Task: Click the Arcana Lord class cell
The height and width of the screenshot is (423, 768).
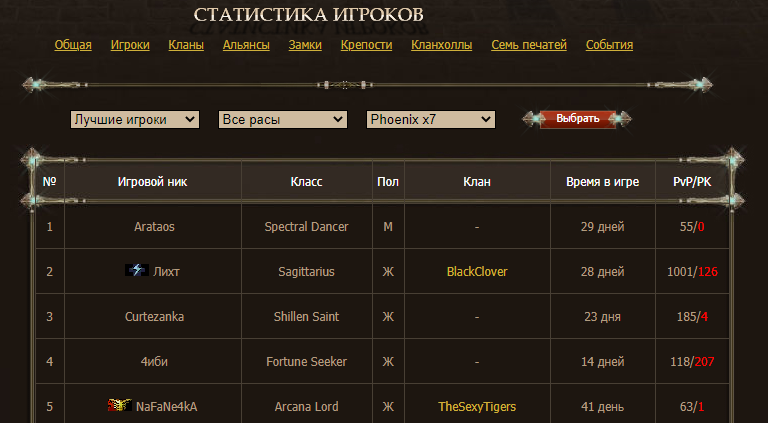Action: 307,407
